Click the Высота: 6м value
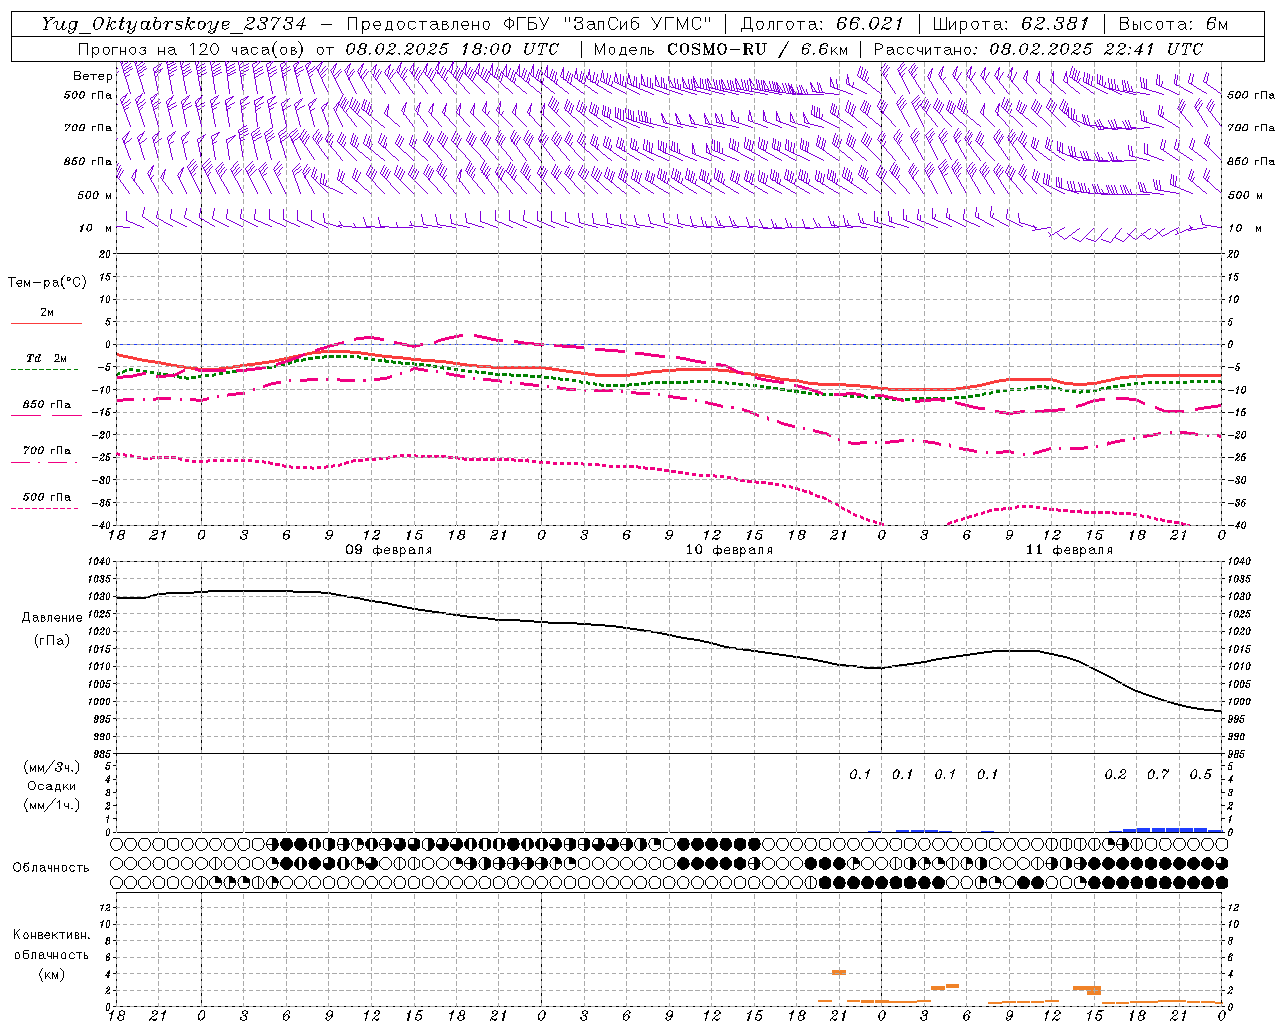 (x=1173, y=24)
